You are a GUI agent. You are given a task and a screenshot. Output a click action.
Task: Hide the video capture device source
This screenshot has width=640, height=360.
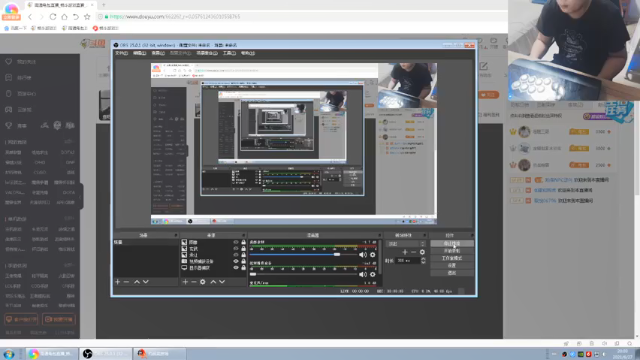point(236,261)
